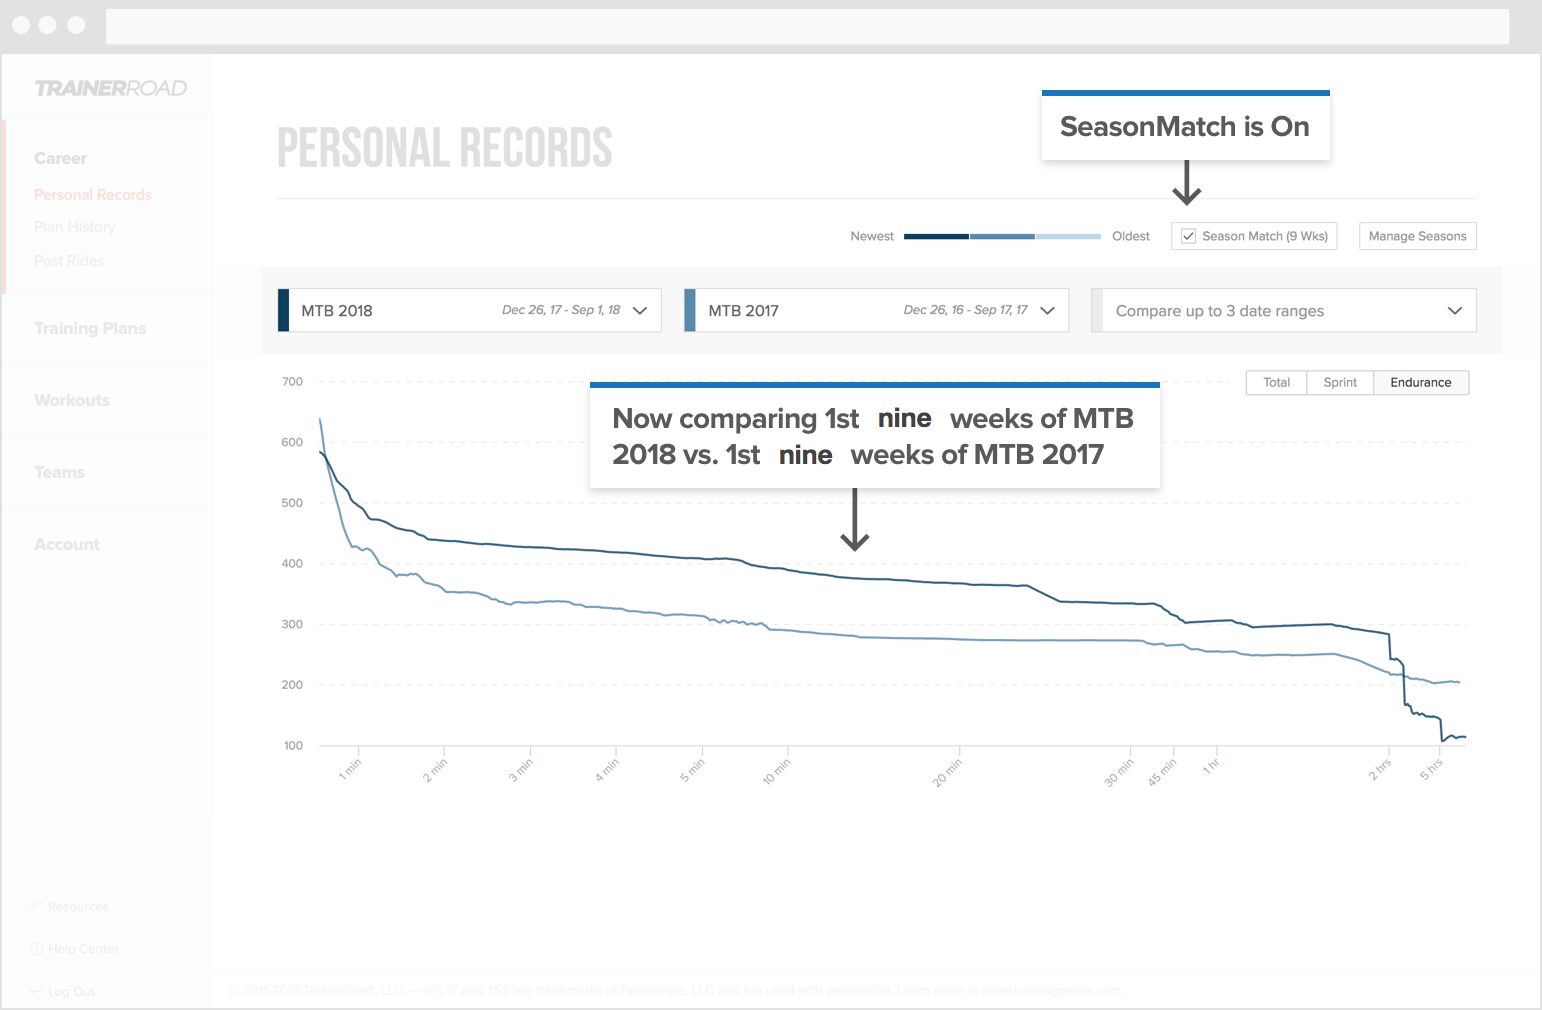
Task: Open the Workouts section
Action: (x=72, y=400)
